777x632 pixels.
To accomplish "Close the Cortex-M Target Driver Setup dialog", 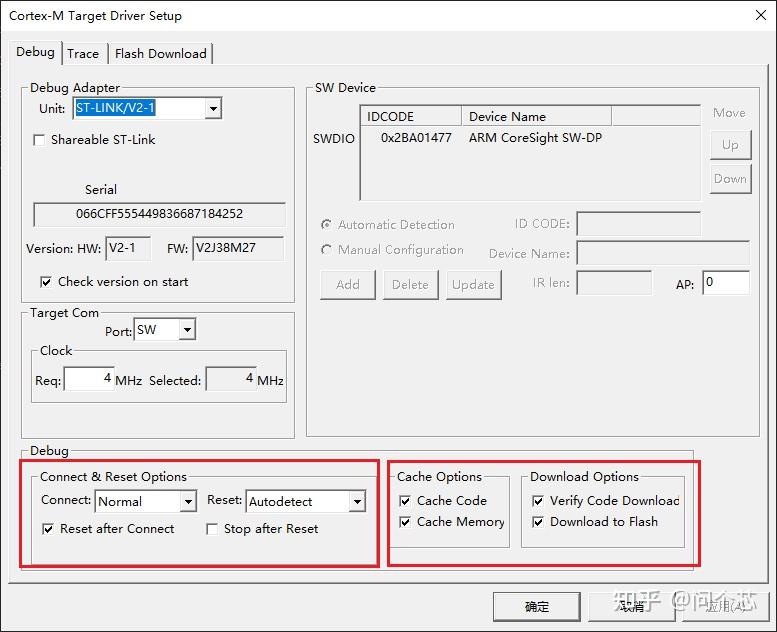I will point(761,15).
